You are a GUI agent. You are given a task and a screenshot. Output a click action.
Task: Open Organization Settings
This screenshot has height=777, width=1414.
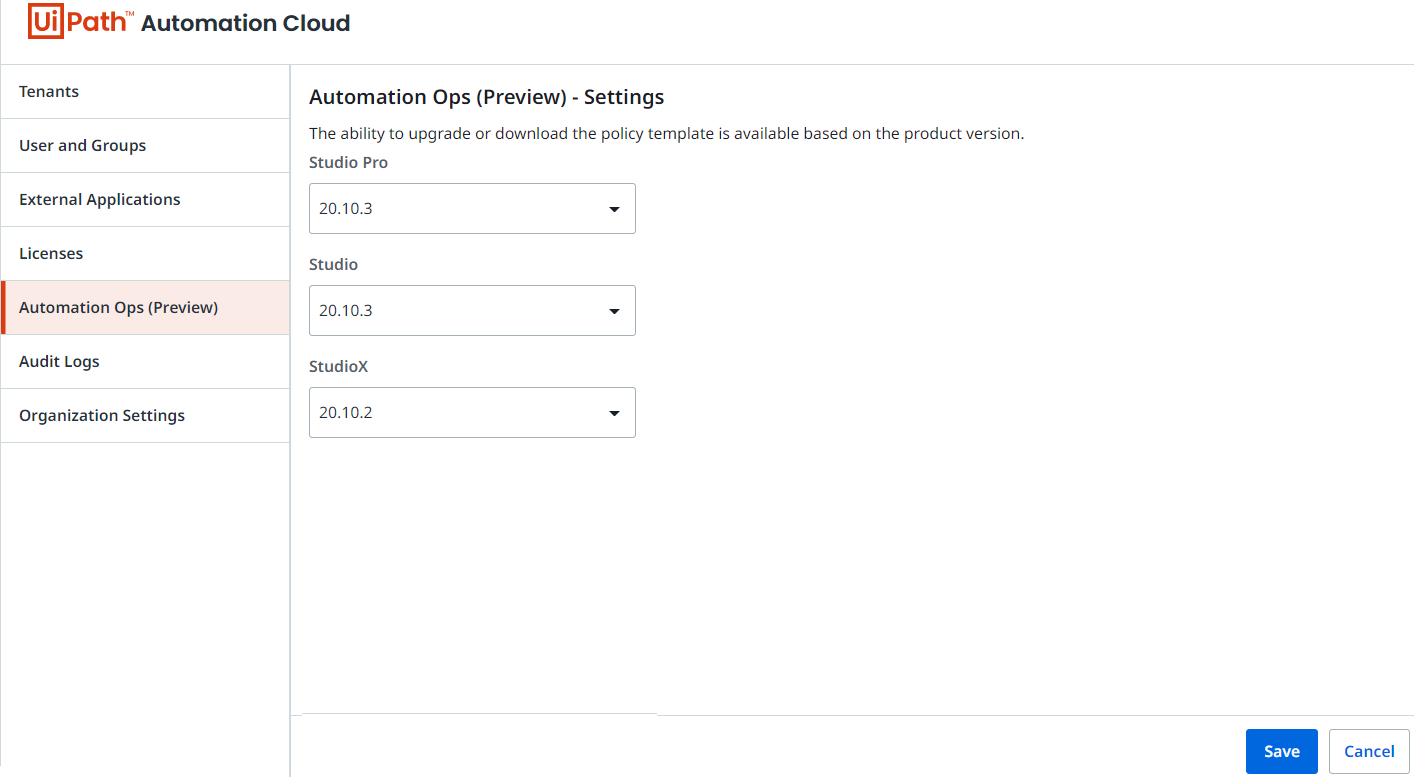pos(145,416)
